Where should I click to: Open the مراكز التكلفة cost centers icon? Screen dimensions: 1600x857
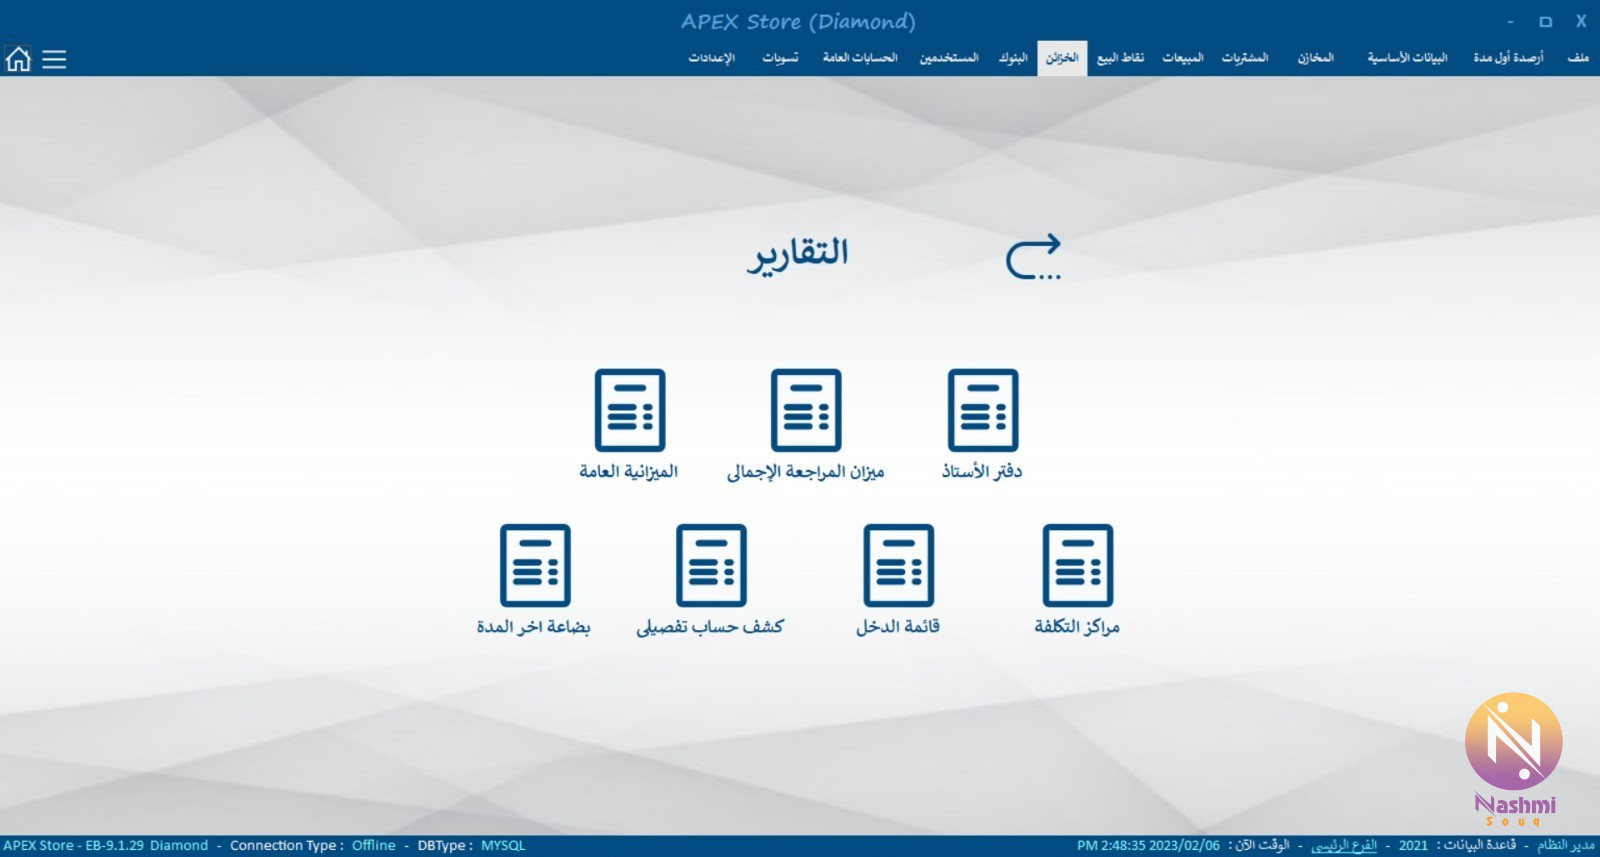(x=1077, y=566)
